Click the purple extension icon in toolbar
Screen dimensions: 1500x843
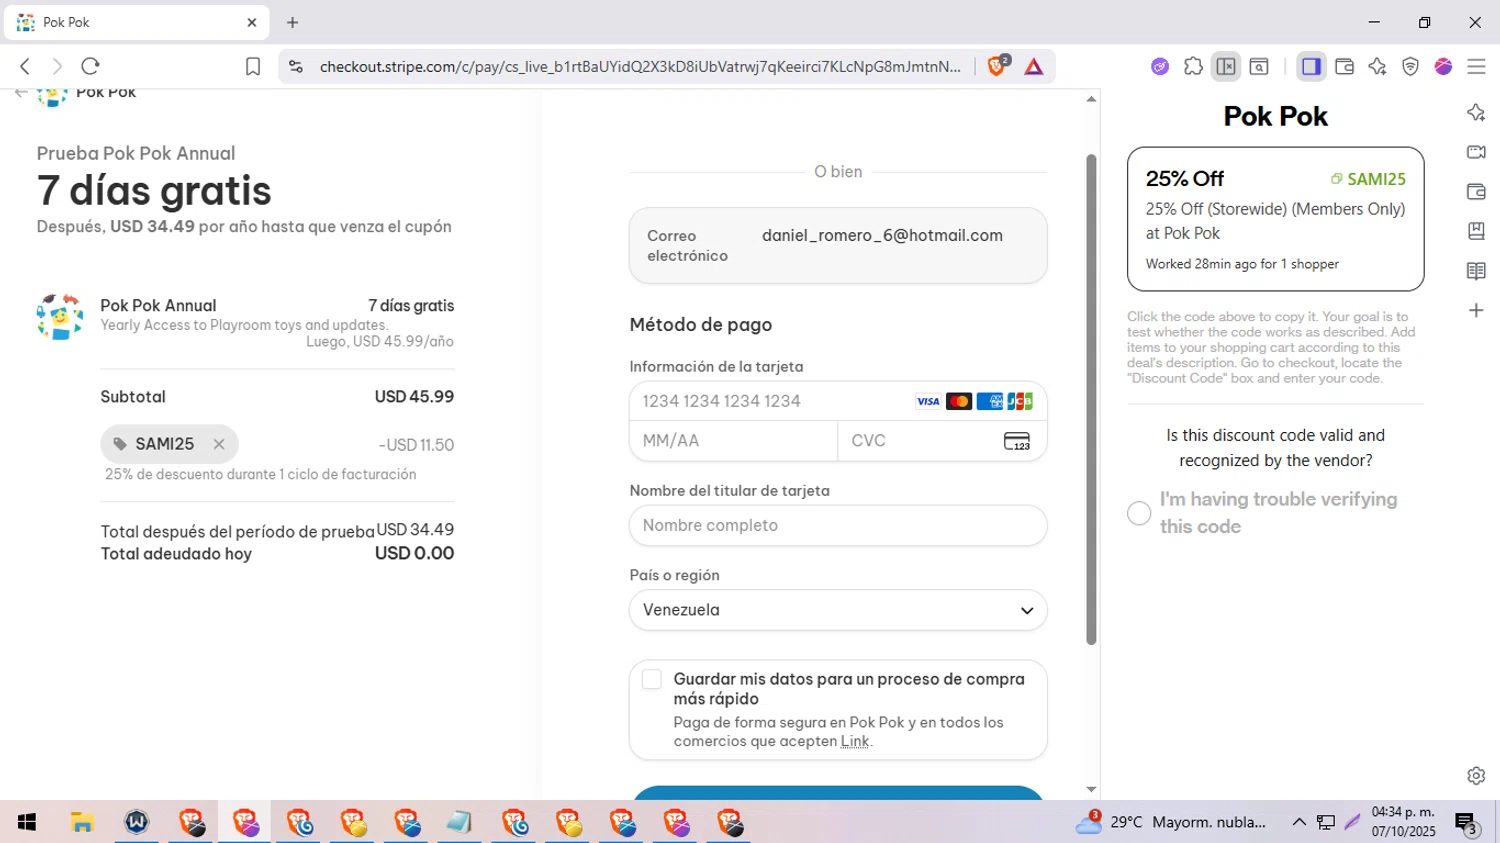point(1160,66)
